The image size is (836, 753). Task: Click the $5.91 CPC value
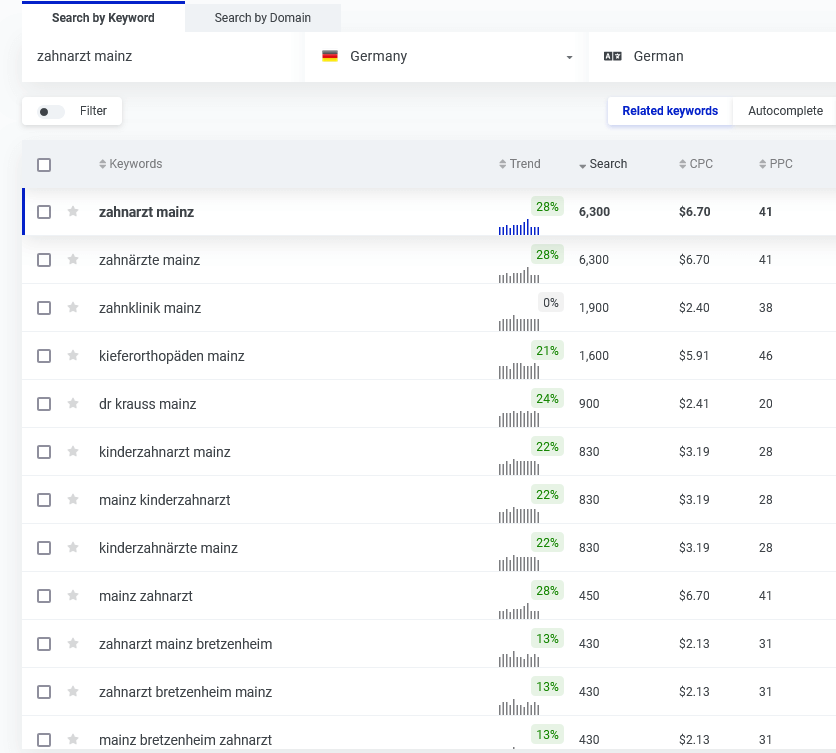pyautogui.click(x=694, y=356)
